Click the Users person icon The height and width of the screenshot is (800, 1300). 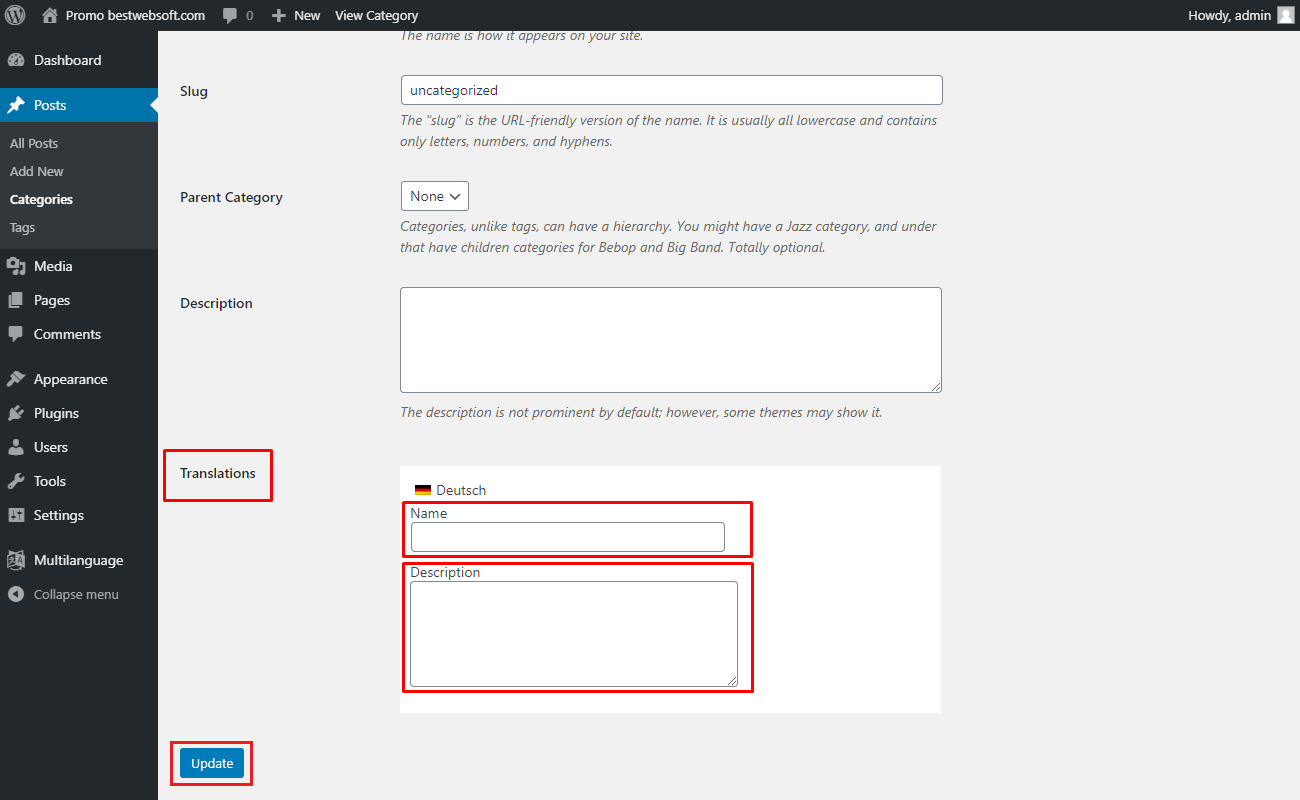[16, 447]
